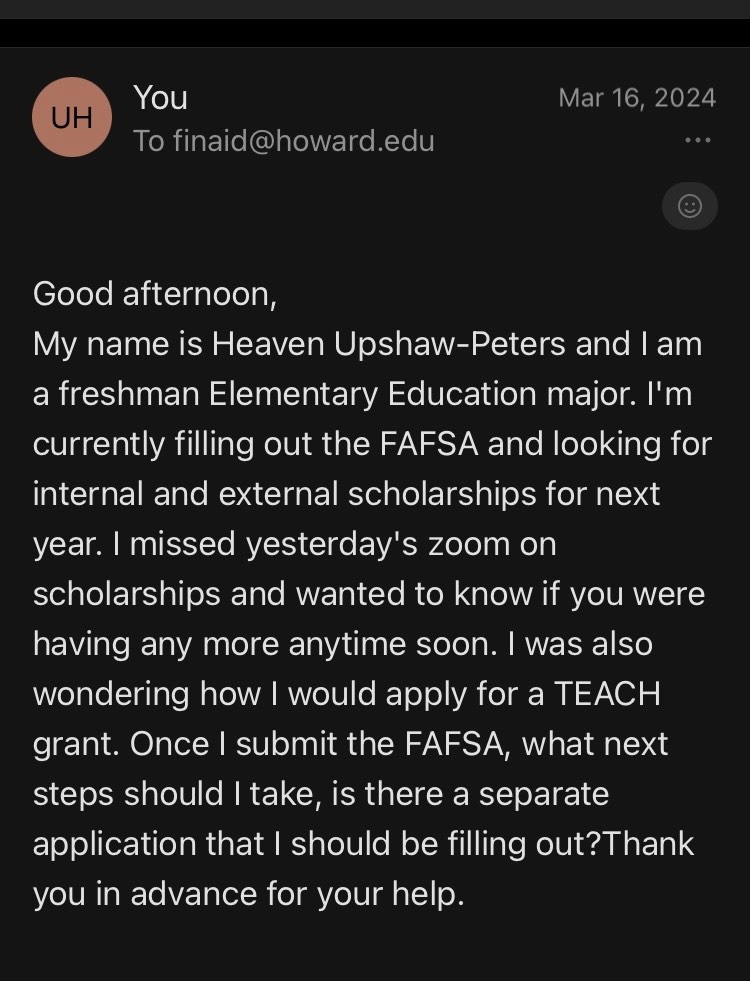Tap the UH sender avatar circle

click(x=72, y=117)
